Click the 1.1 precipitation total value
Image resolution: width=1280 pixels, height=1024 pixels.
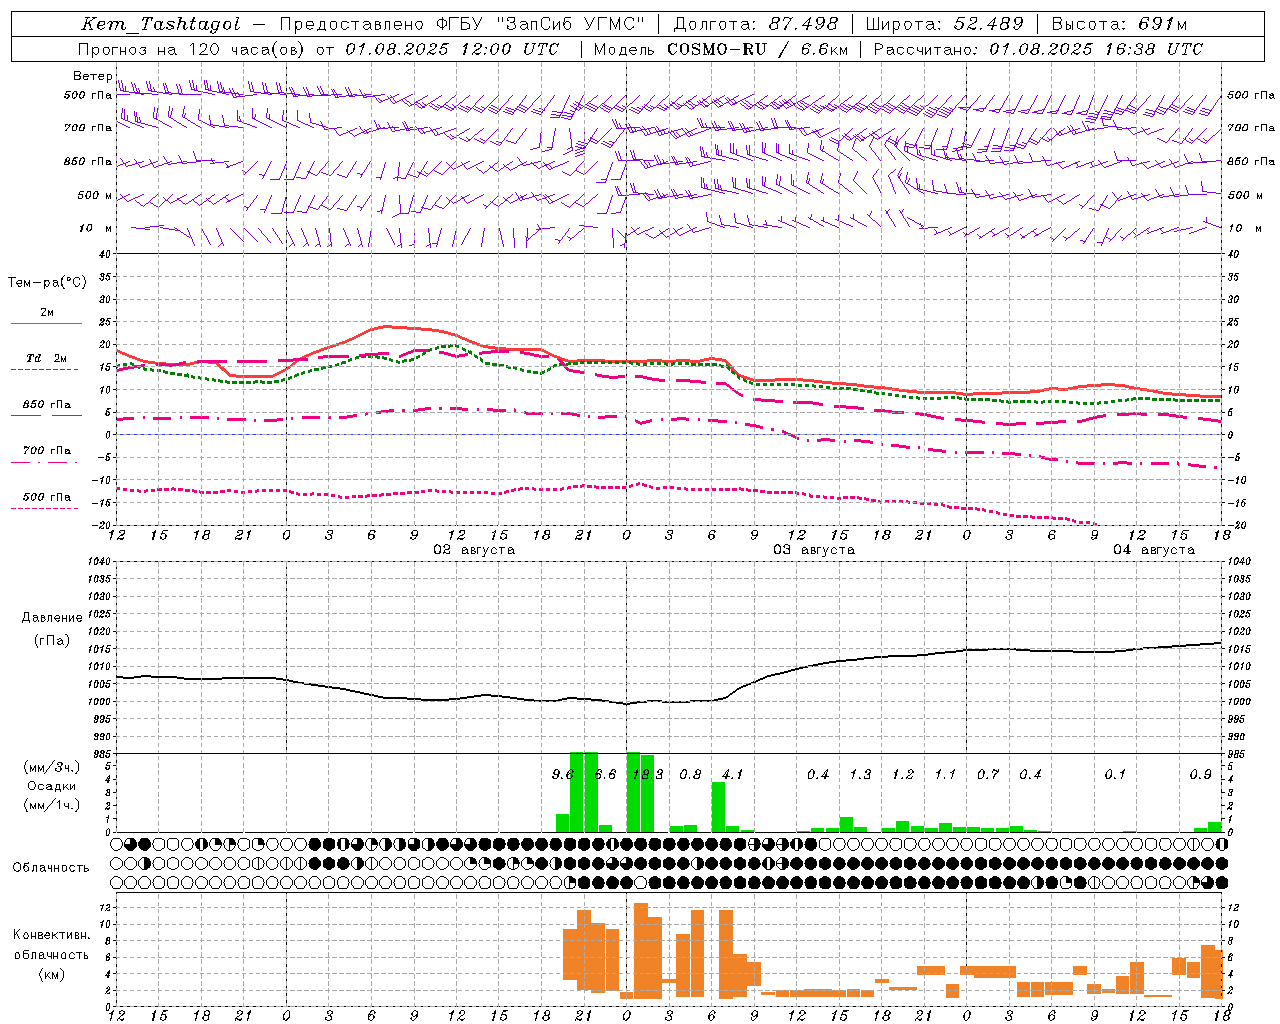pos(945,774)
